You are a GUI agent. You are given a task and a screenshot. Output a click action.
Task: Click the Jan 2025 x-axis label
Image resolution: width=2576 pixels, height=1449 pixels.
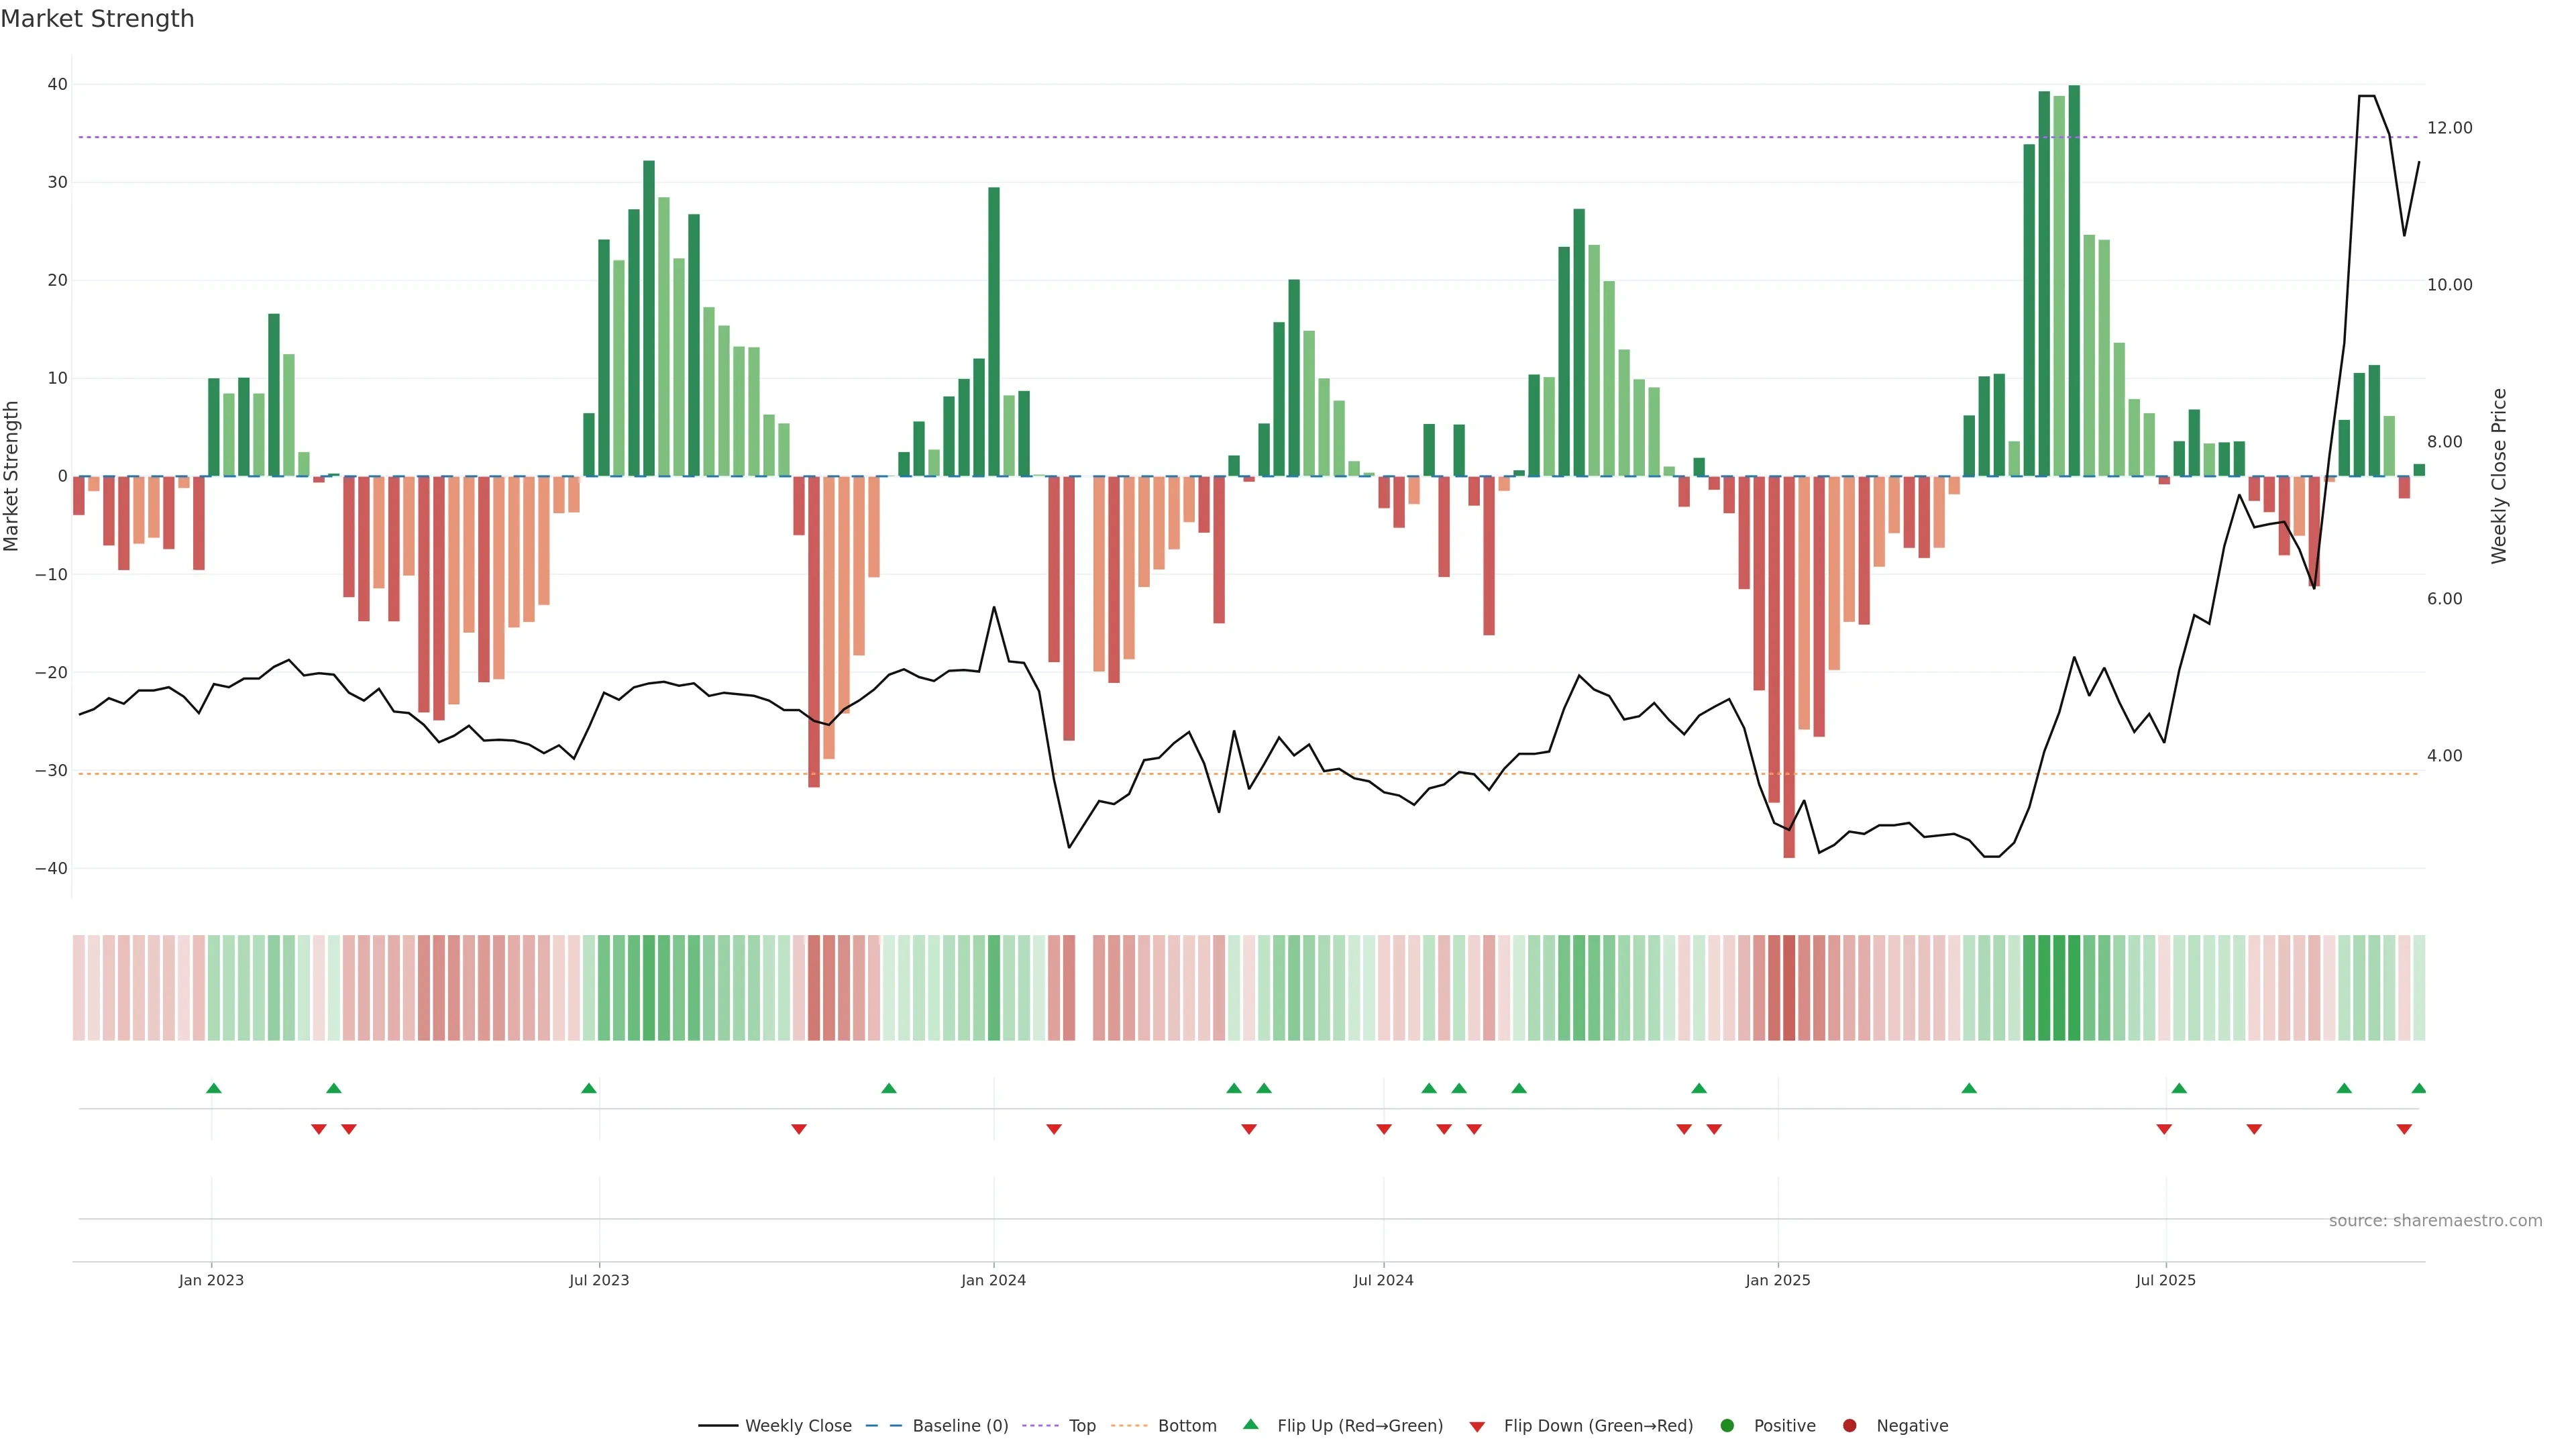pyautogui.click(x=1777, y=1280)
